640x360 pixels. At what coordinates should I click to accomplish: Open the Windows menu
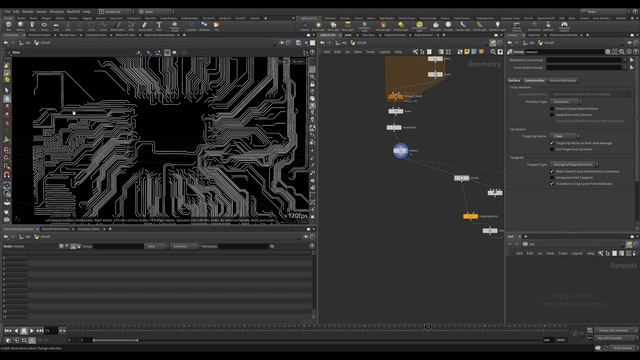[57, 12]
